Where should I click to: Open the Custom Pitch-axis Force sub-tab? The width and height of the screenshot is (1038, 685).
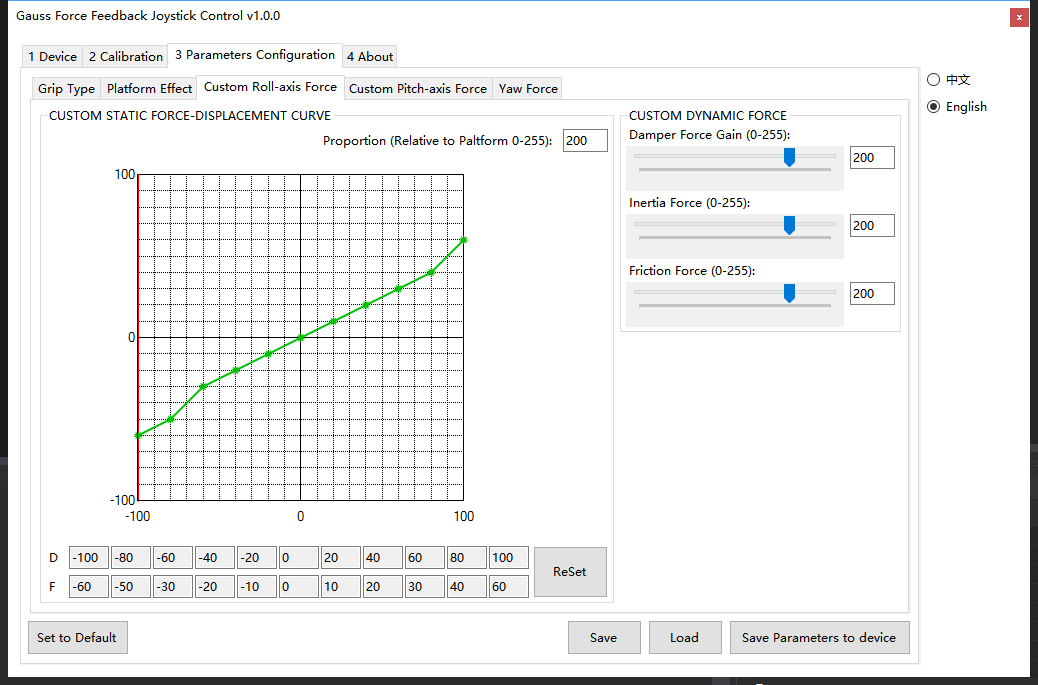coord(418,89)
